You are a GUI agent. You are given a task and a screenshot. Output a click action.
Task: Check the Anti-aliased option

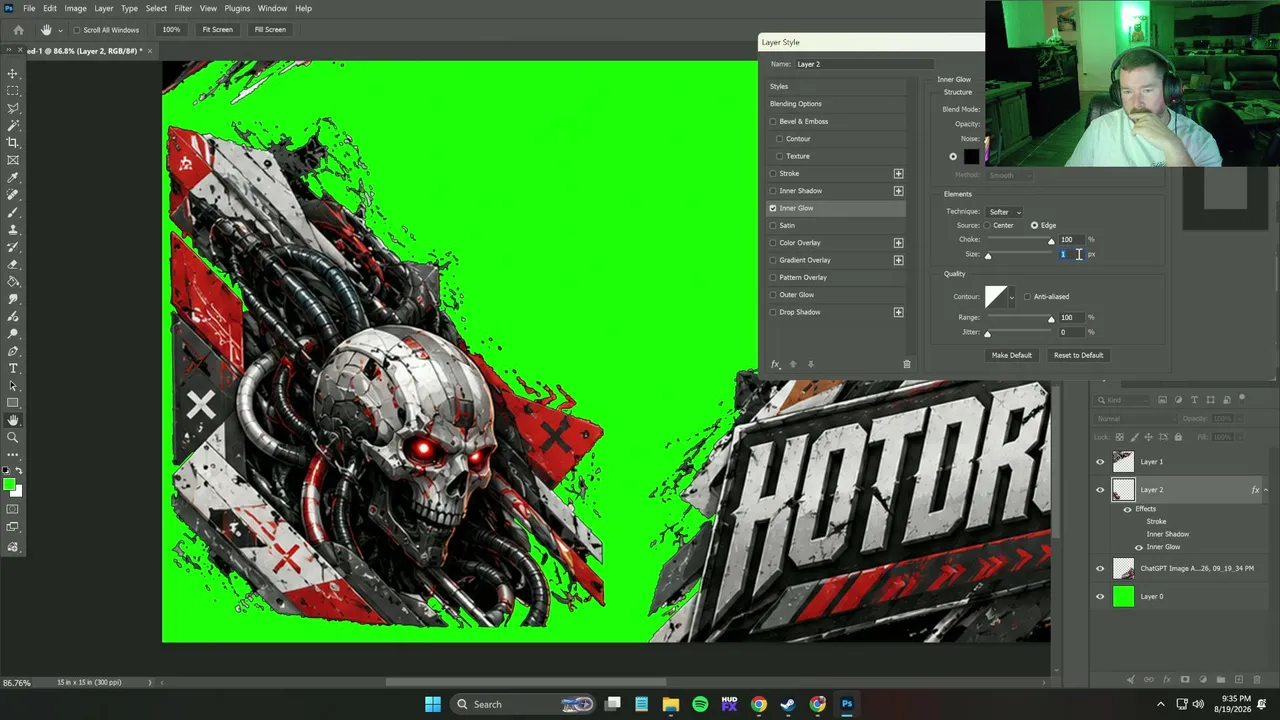pyautogui.click(x=1027, y=297)
